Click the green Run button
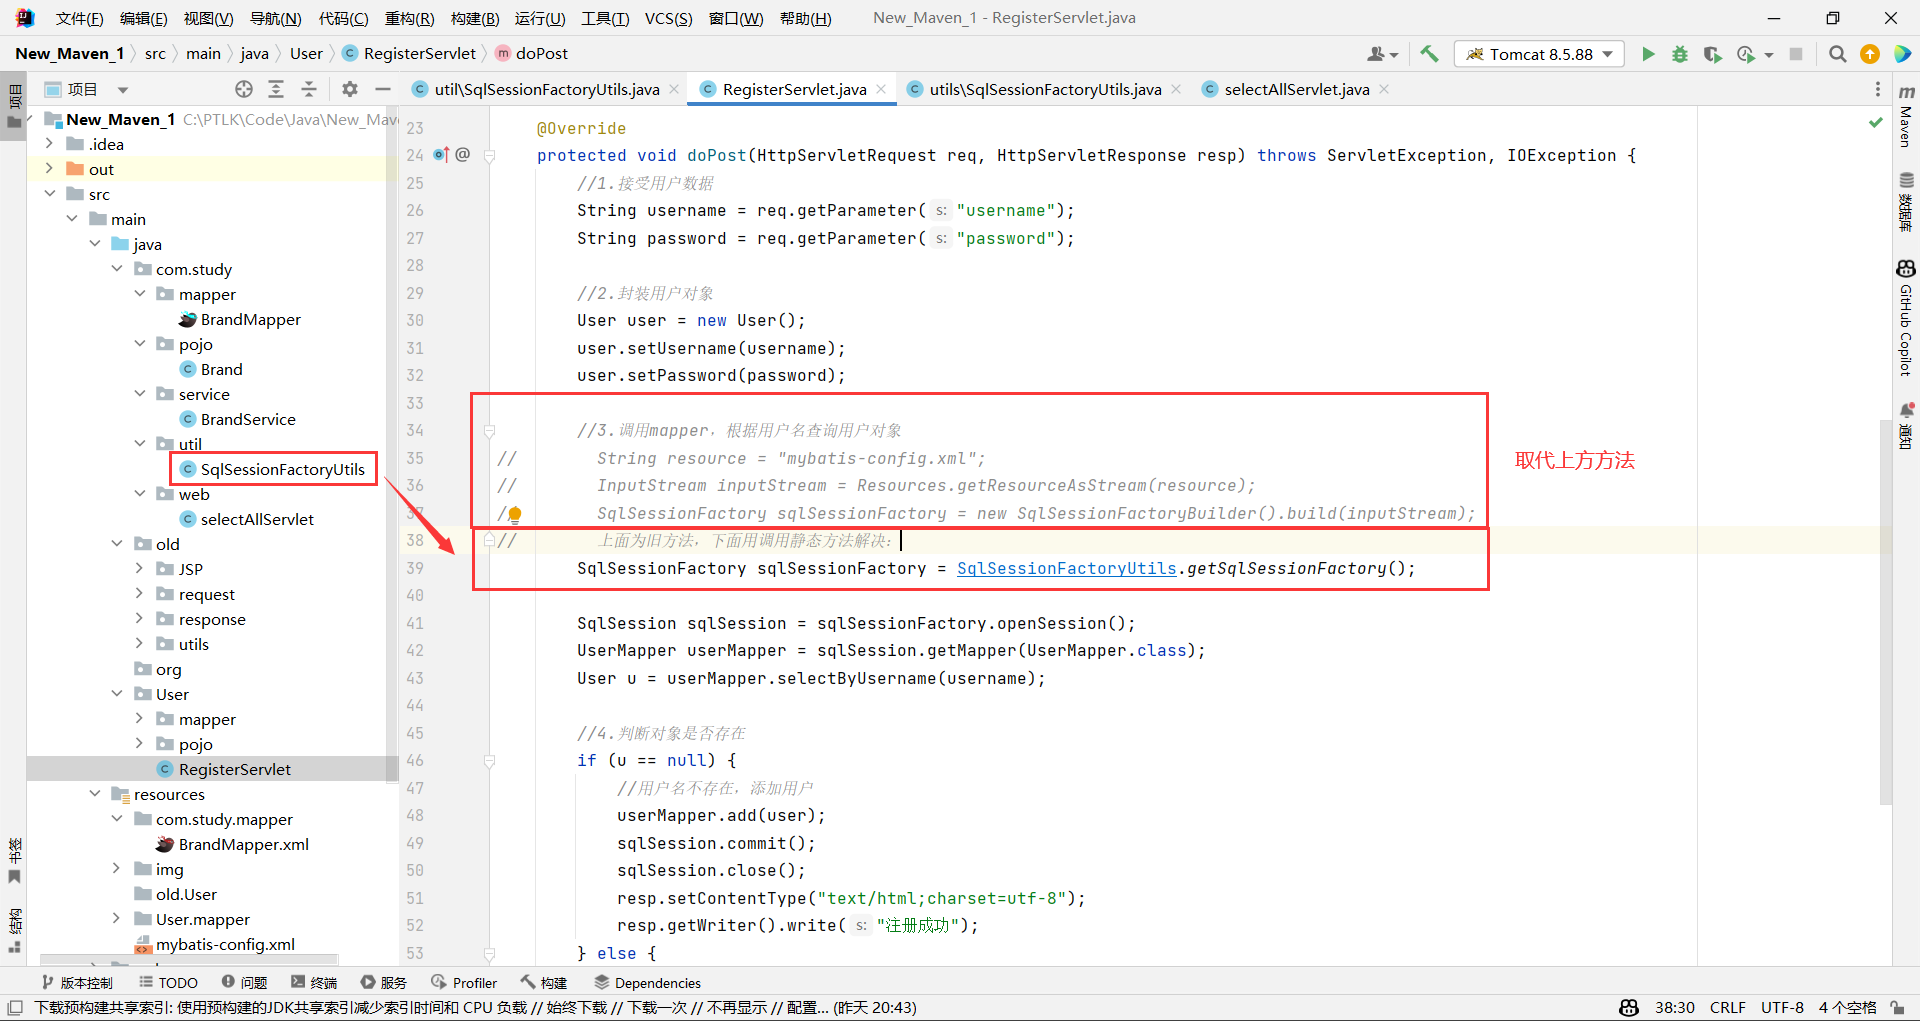This screenshot has width=1920, height=1021. pyautogui.click(x=1648, y=54)
